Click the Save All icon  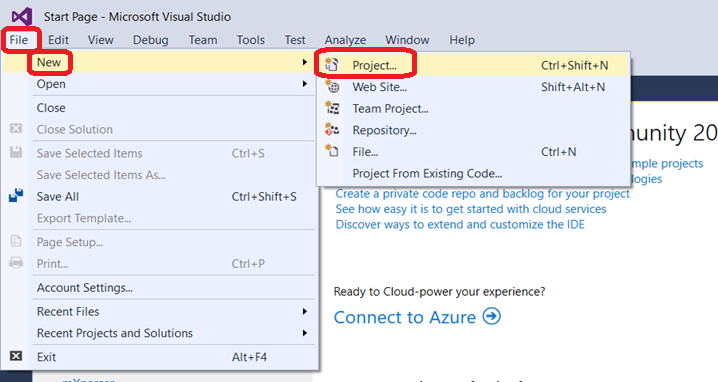coord(16,195)
